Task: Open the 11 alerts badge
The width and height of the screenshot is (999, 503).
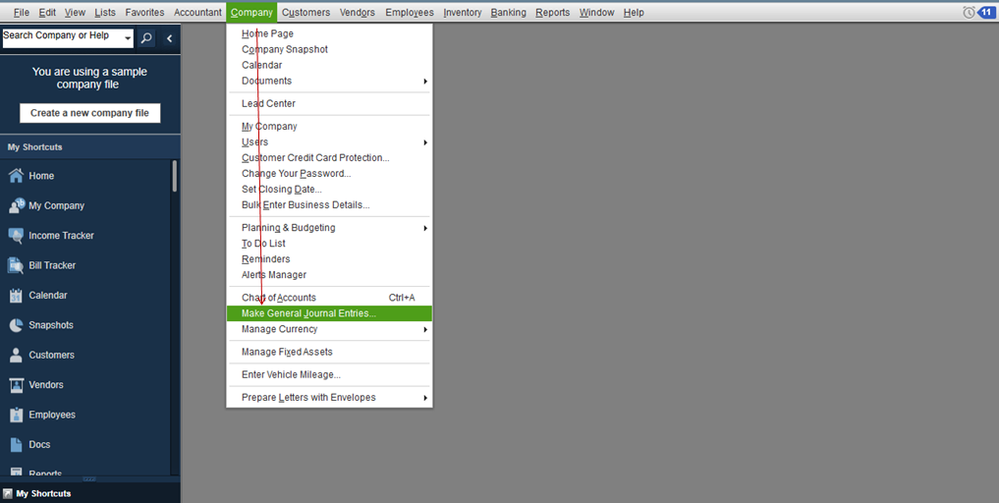Action: [x=986, y=12]
